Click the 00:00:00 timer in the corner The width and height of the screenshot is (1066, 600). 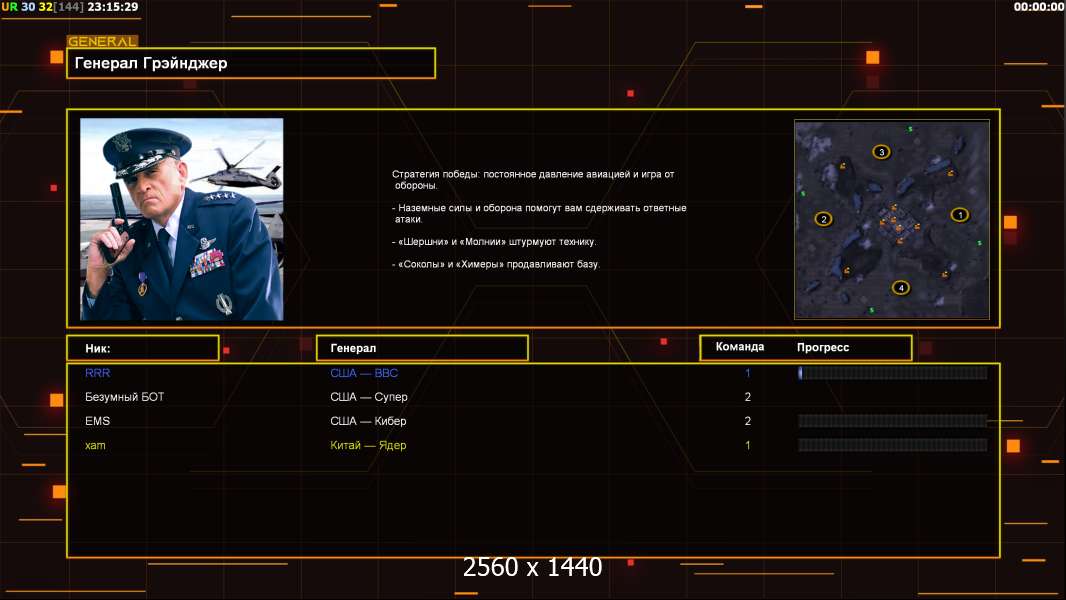click(1038, 7)
